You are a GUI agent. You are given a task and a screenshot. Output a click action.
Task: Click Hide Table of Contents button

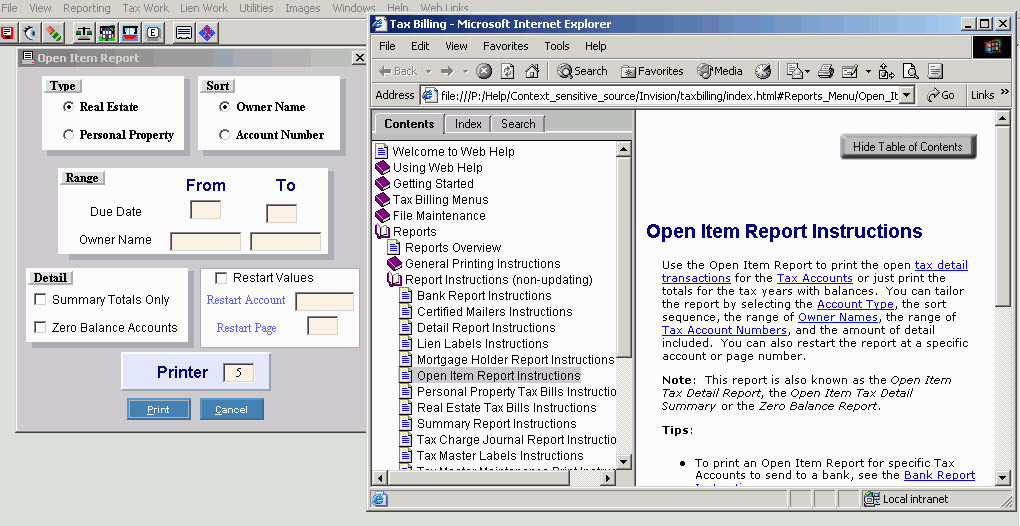pos(908,146)
